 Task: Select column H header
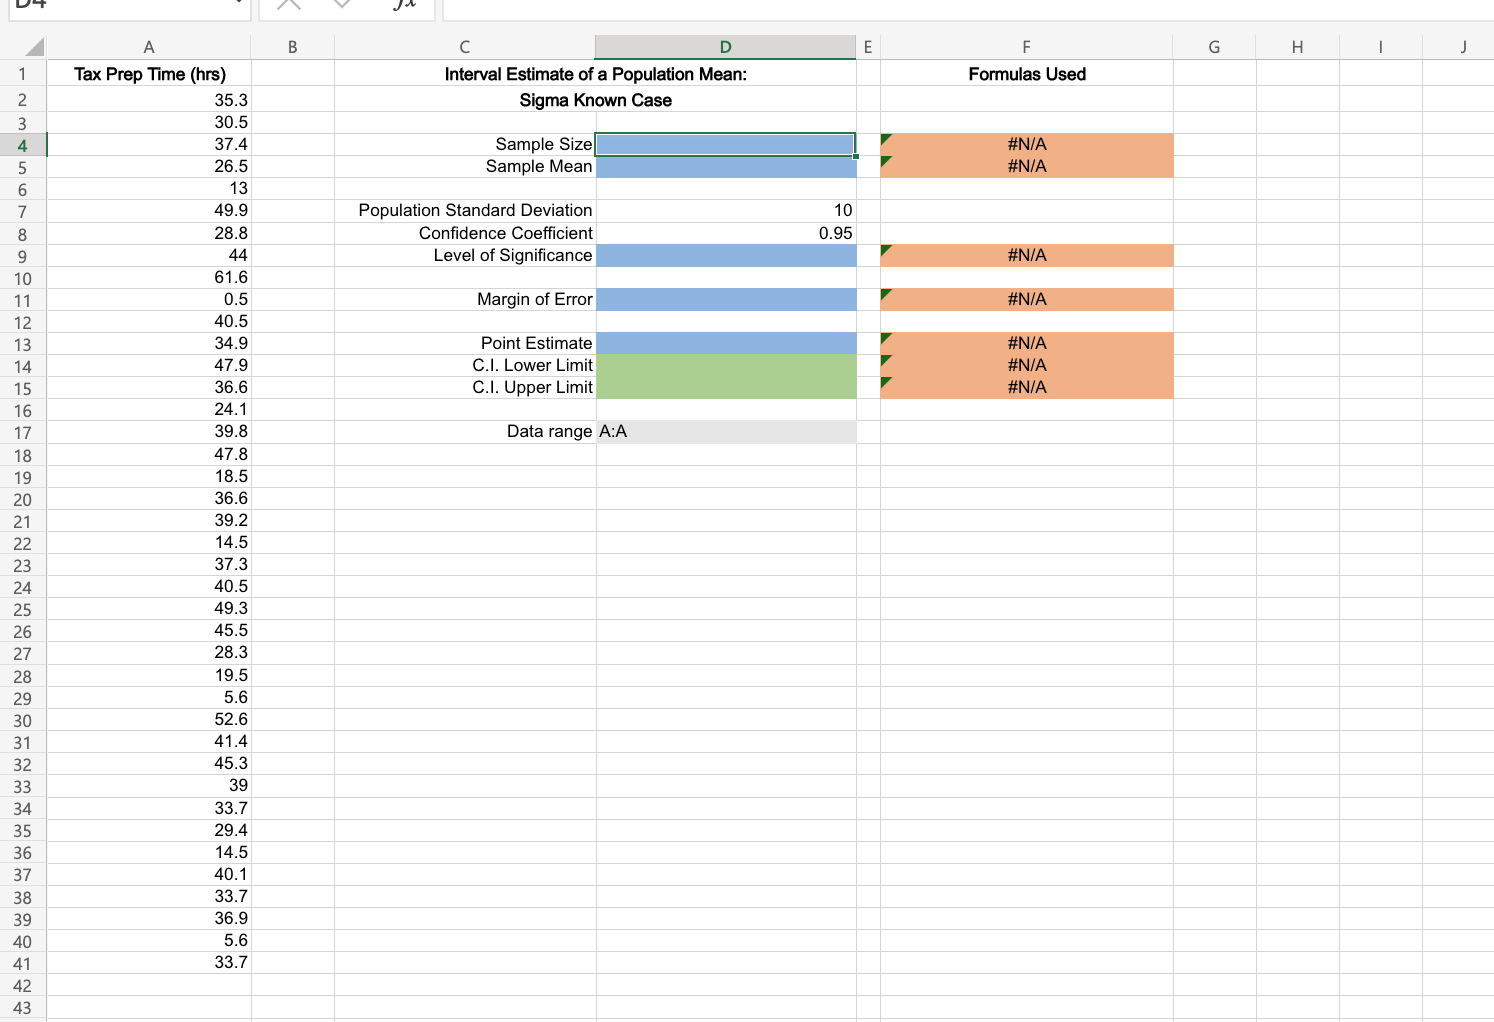(x=1297, y=47)
